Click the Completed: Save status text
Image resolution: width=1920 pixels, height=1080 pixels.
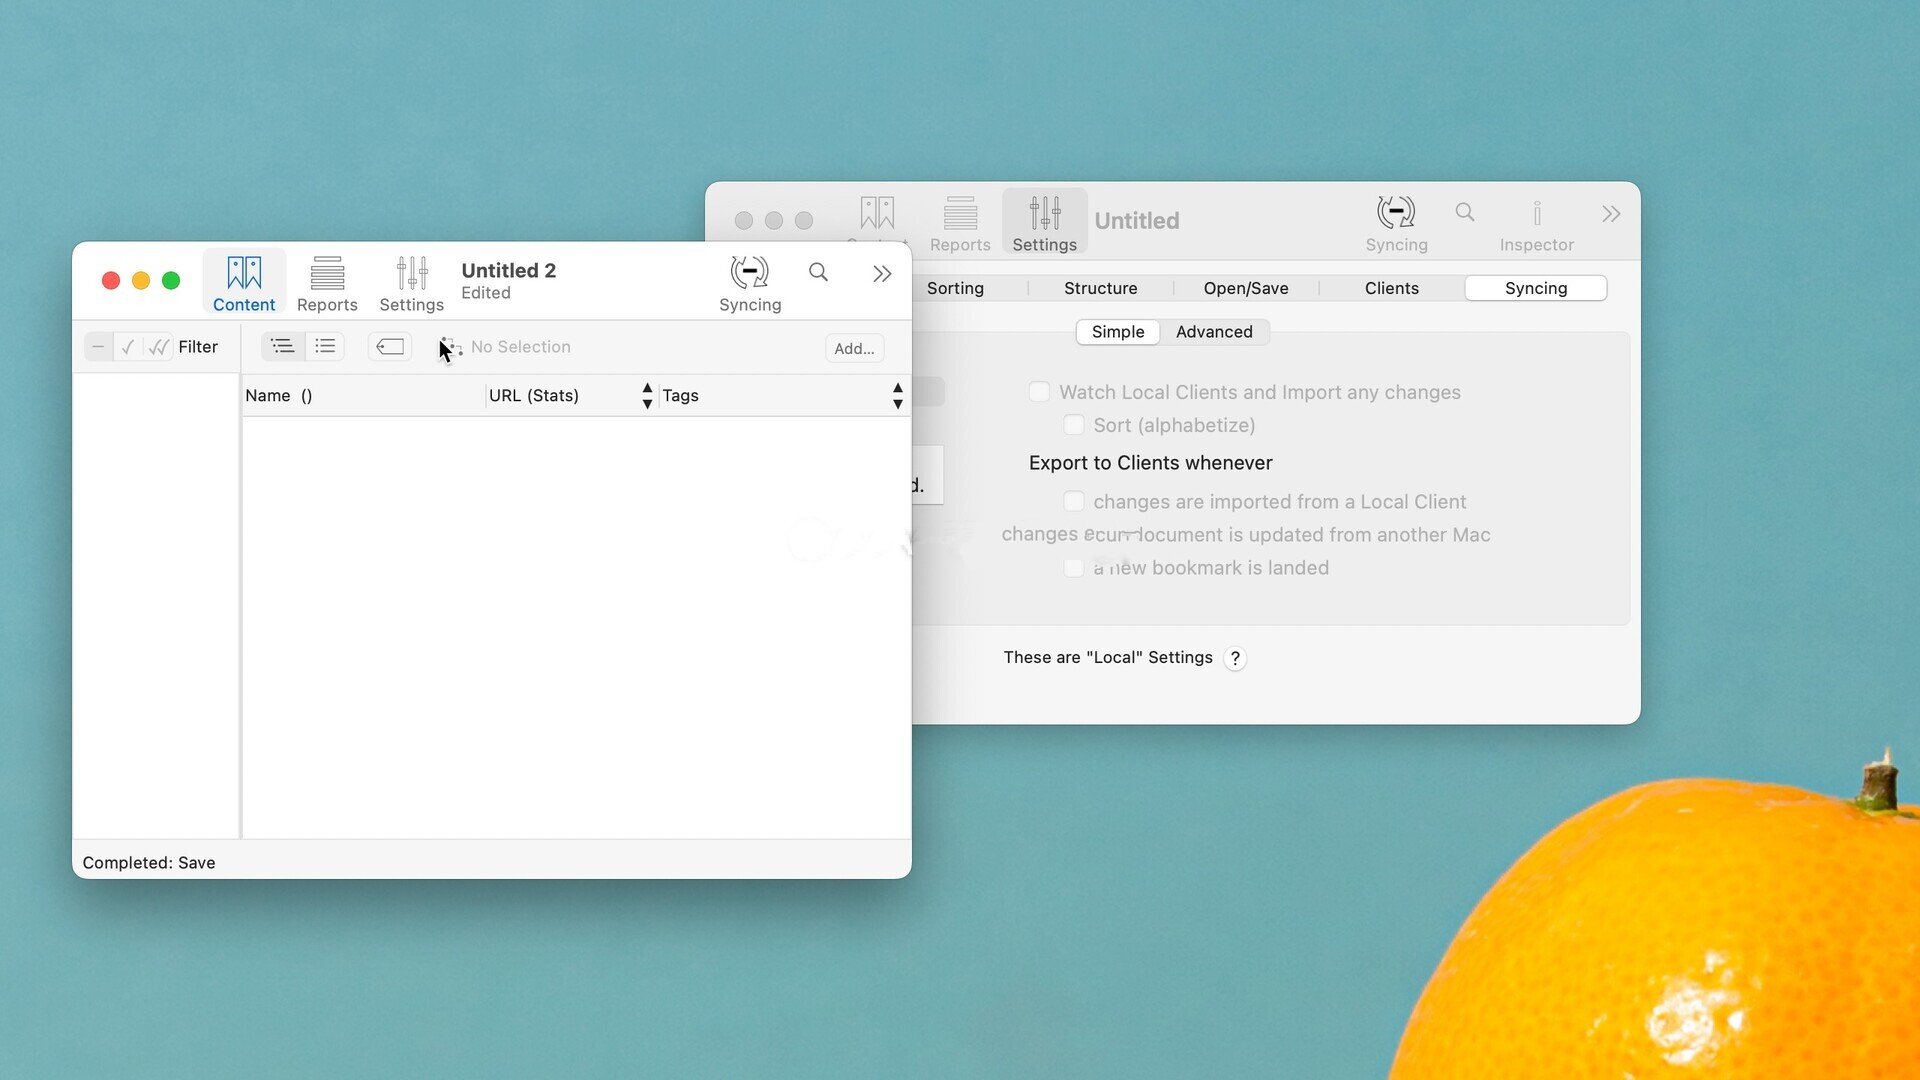[149, 863]
